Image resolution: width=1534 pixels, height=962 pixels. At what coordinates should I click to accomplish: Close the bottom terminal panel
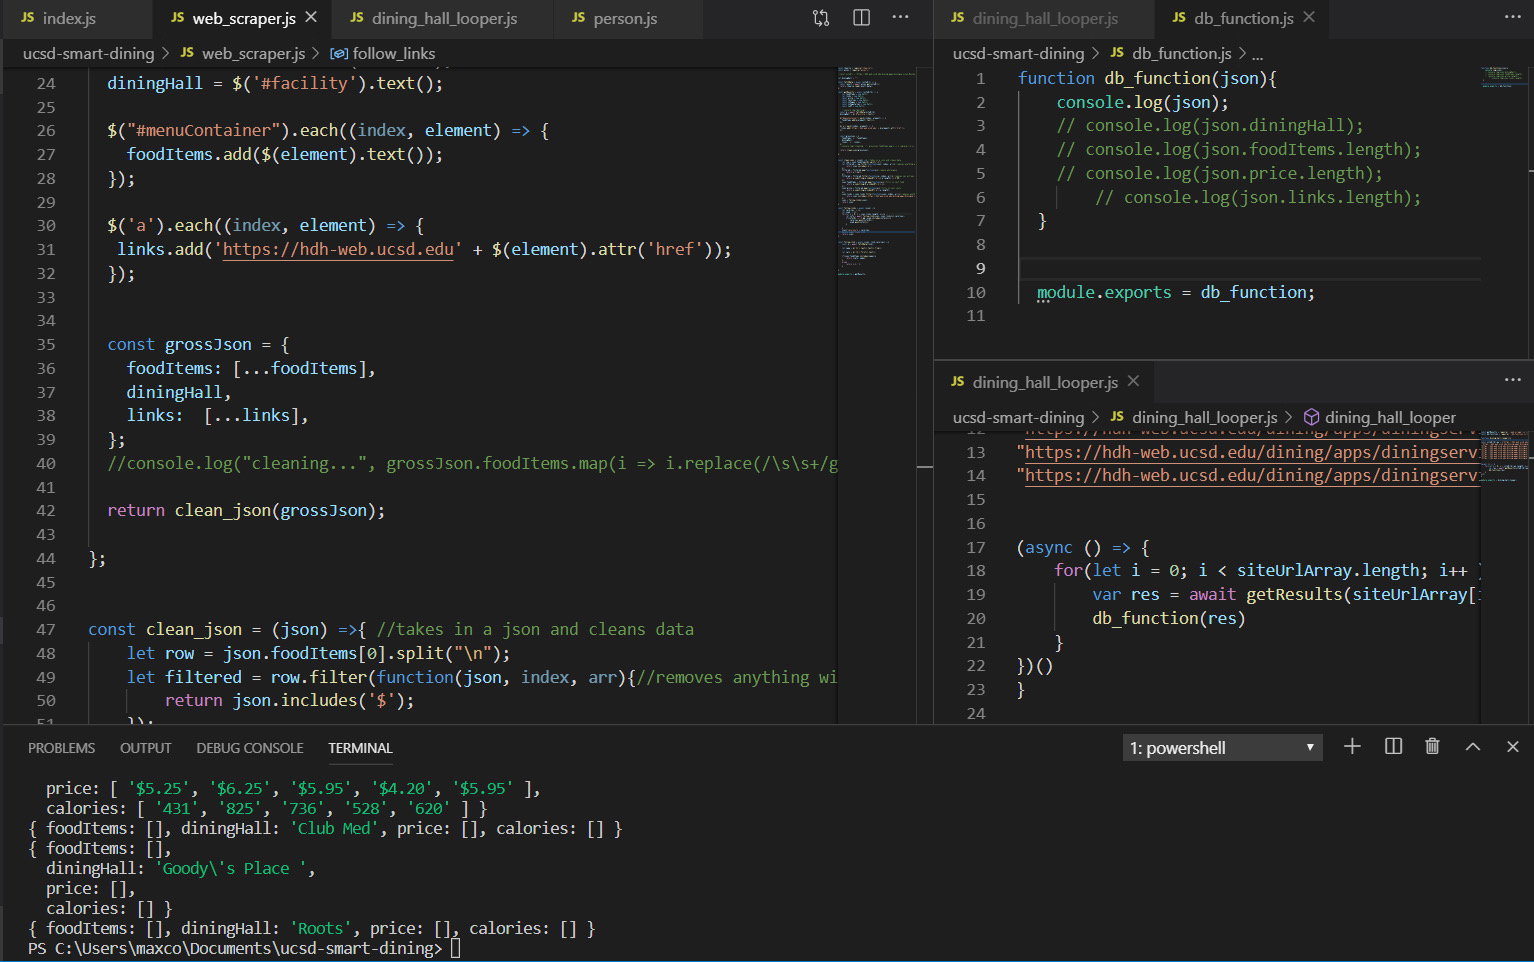(1512, 747)
